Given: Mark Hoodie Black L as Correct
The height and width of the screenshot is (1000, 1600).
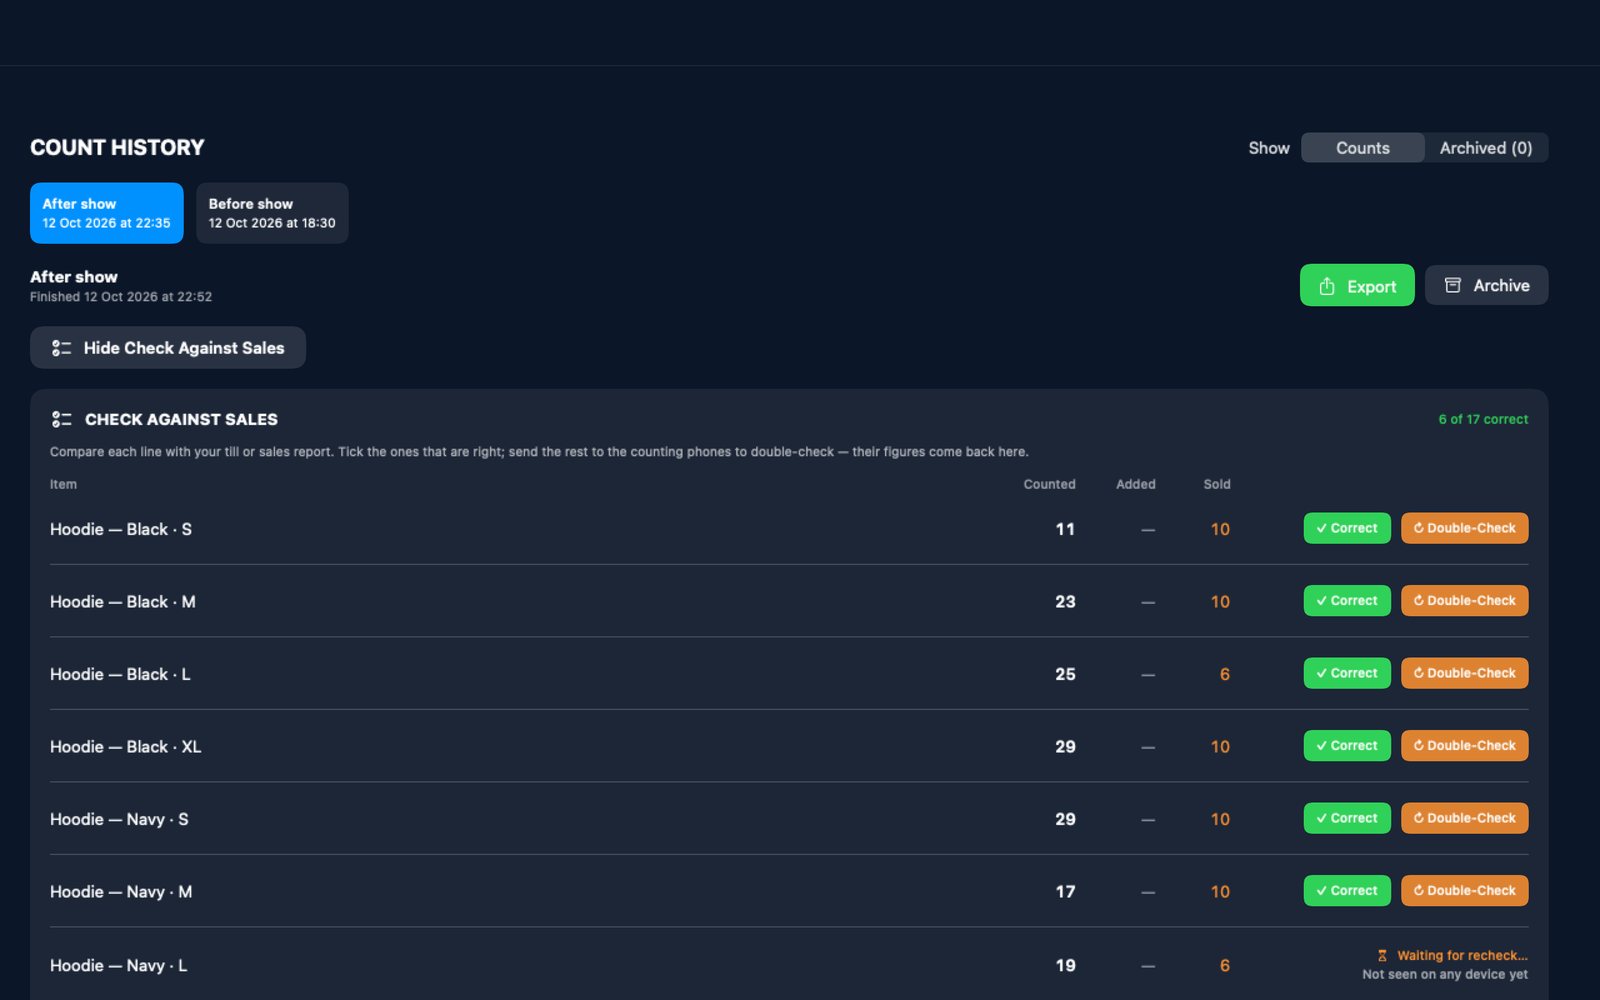Looking at the screenshot, I should pyautogui.click(x=1347, y=673).
